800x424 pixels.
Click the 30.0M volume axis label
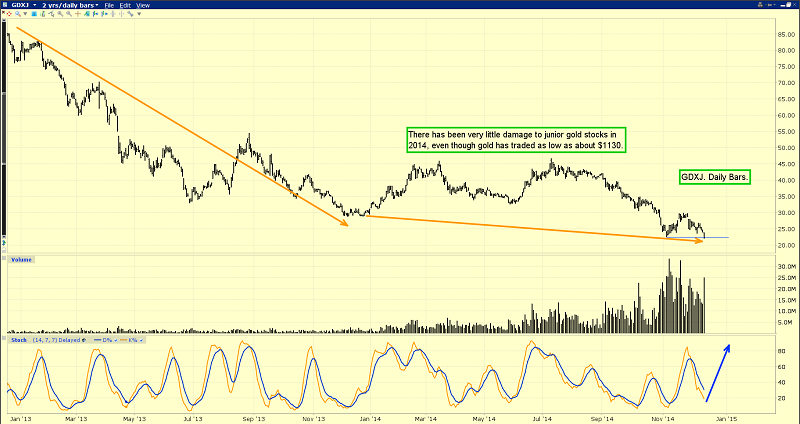click(786, 266)
